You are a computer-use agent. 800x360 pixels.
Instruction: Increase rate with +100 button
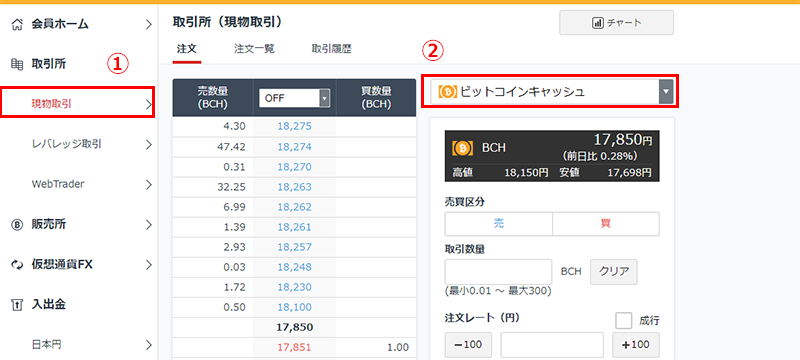pos(636,345)
